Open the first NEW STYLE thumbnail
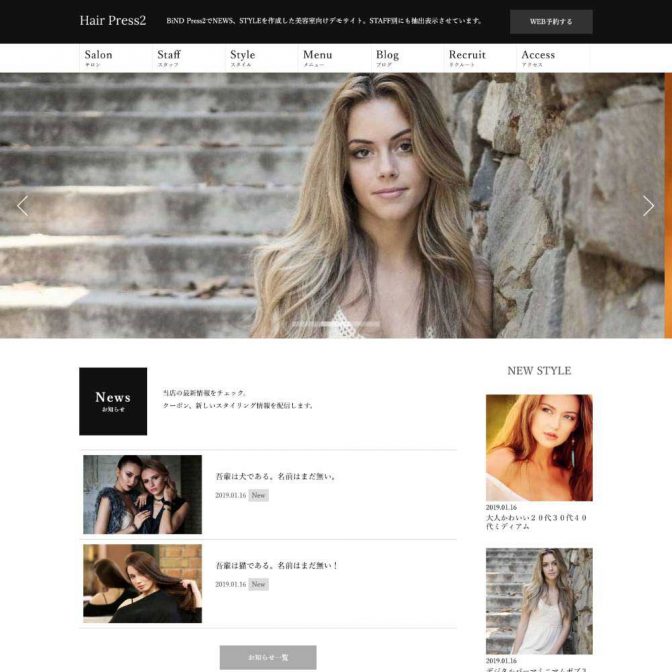Viewport: 672px width, 672px height. tap(539, 447)
